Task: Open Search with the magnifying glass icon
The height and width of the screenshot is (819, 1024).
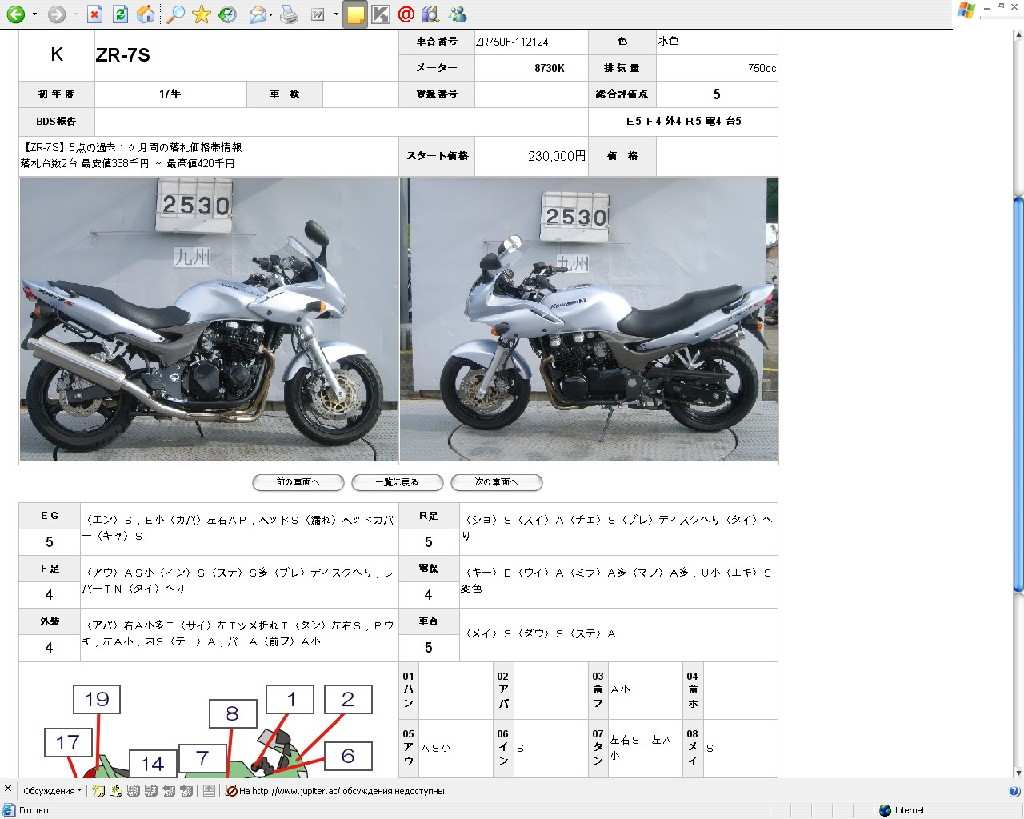Action: click(x=175, y=14)
